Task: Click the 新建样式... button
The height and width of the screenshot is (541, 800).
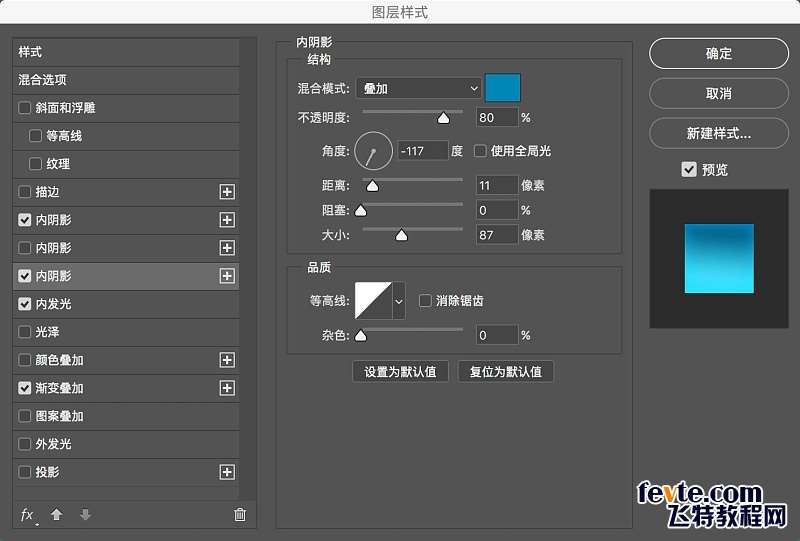Action: 719,133
